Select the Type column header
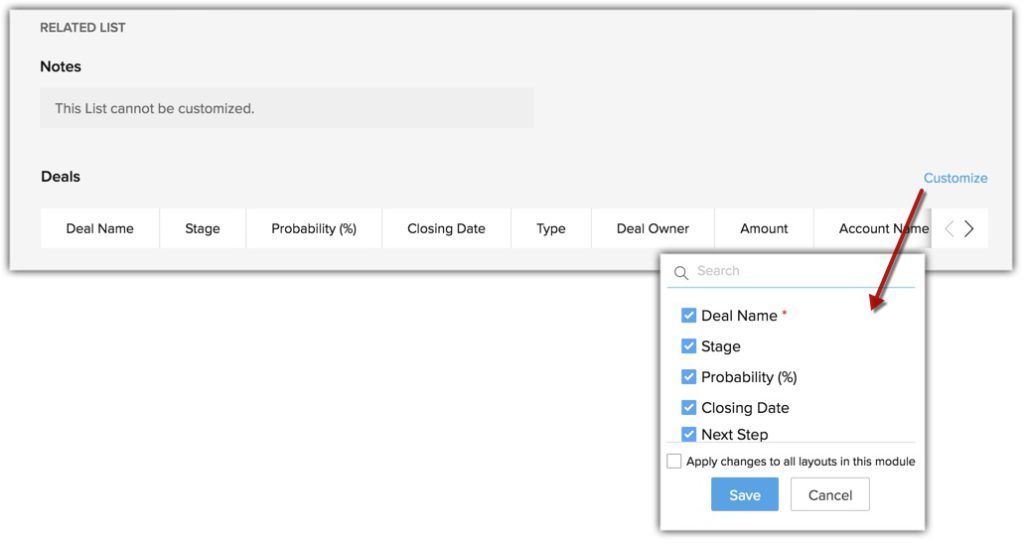Screen dimensions: 1024x543 551,228
